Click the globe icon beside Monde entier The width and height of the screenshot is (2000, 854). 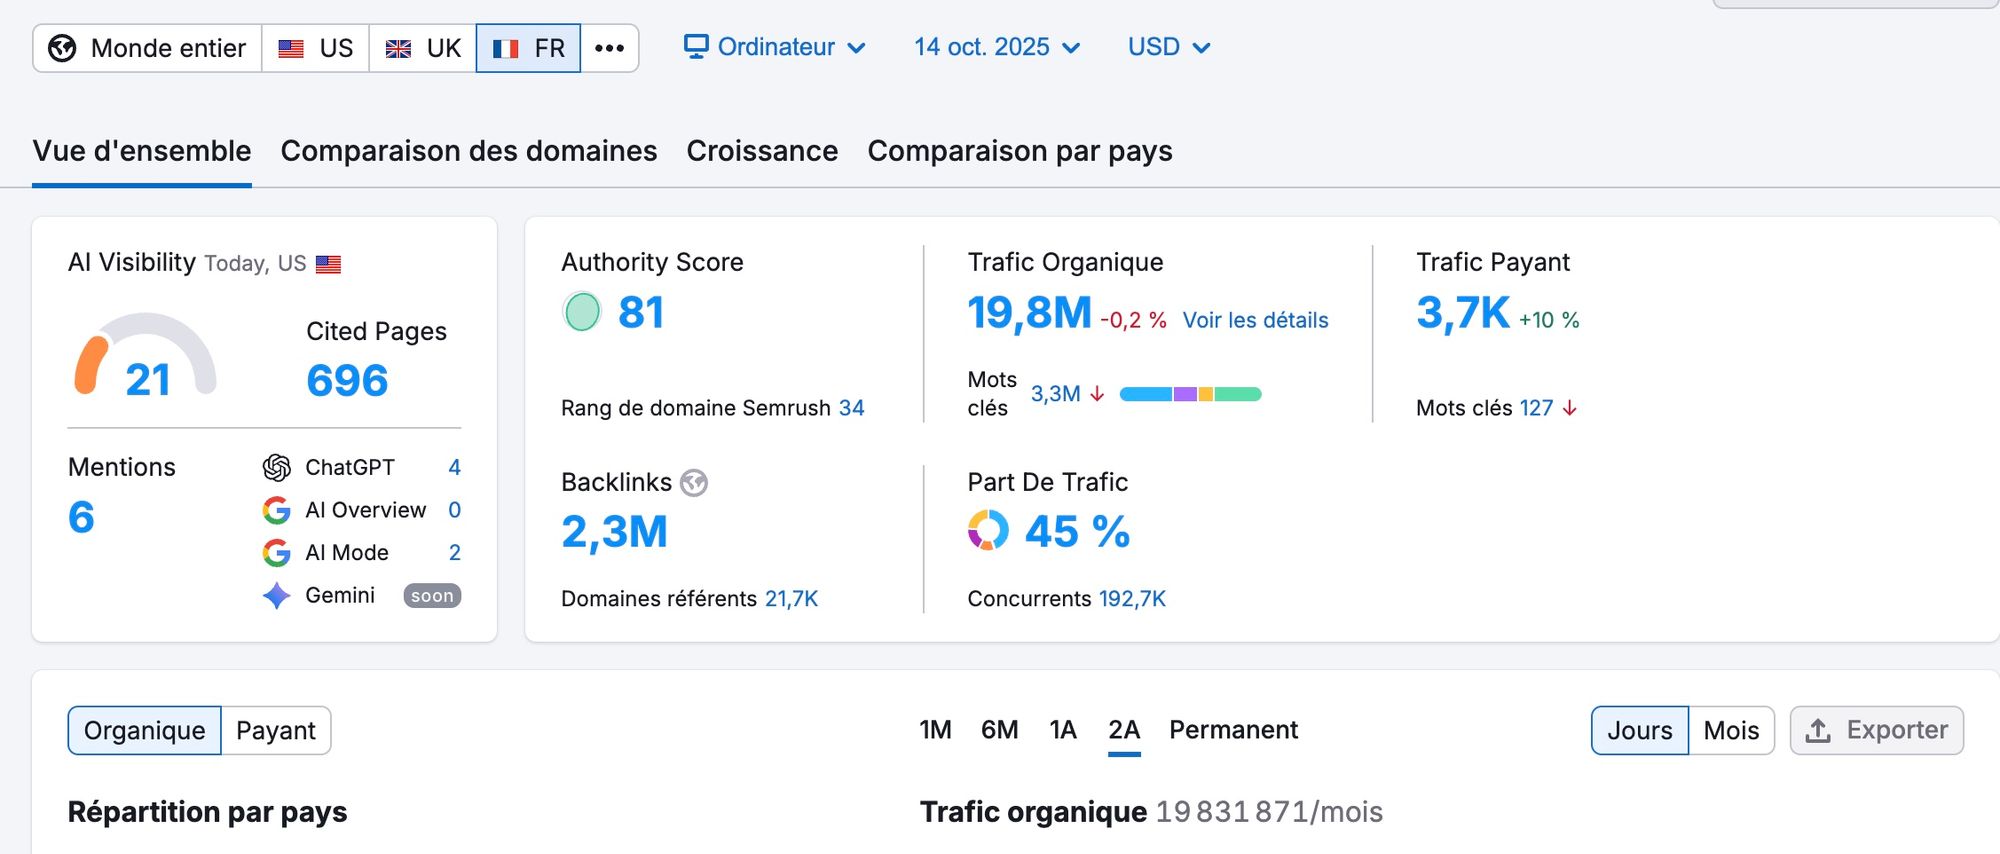(62, 48)
